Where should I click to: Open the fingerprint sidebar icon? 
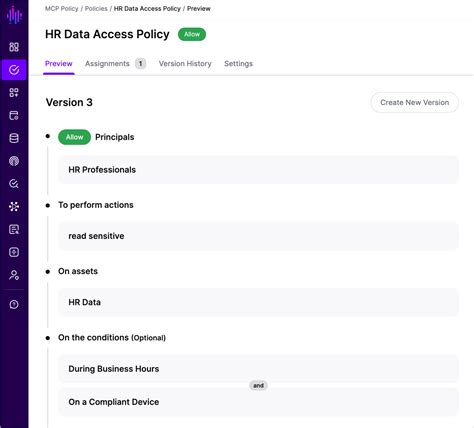(14, 161)
